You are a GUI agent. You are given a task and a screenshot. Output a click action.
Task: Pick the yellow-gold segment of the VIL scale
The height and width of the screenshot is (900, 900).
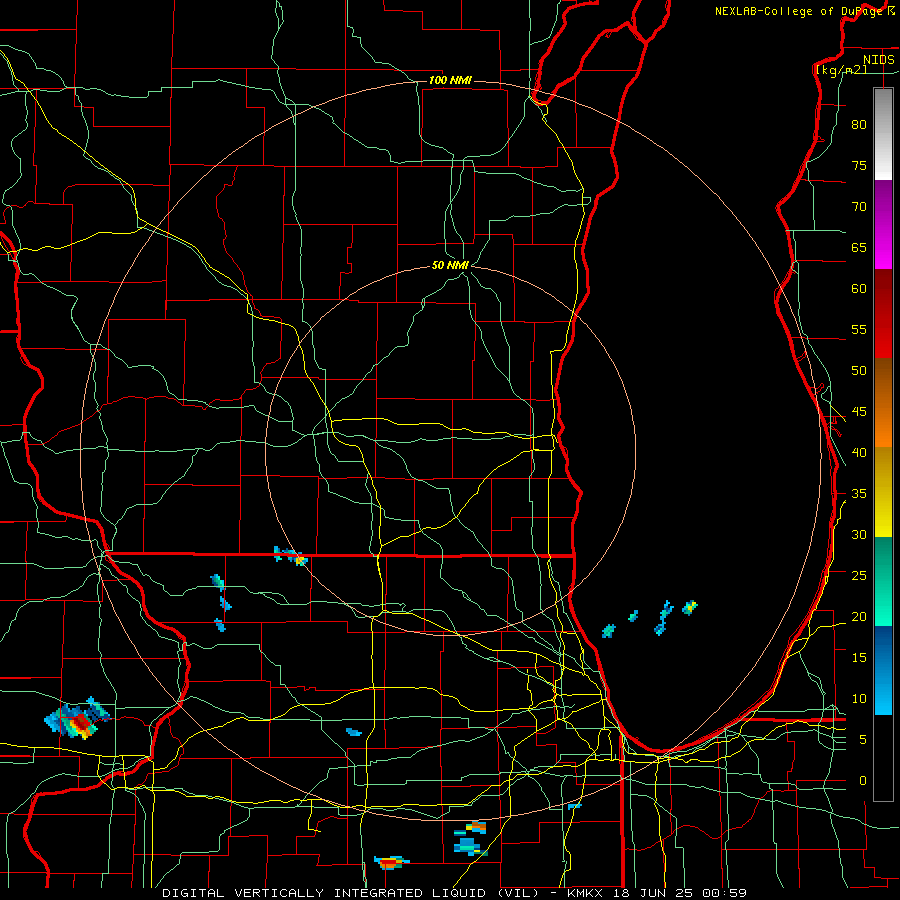[x=883, y=492]
